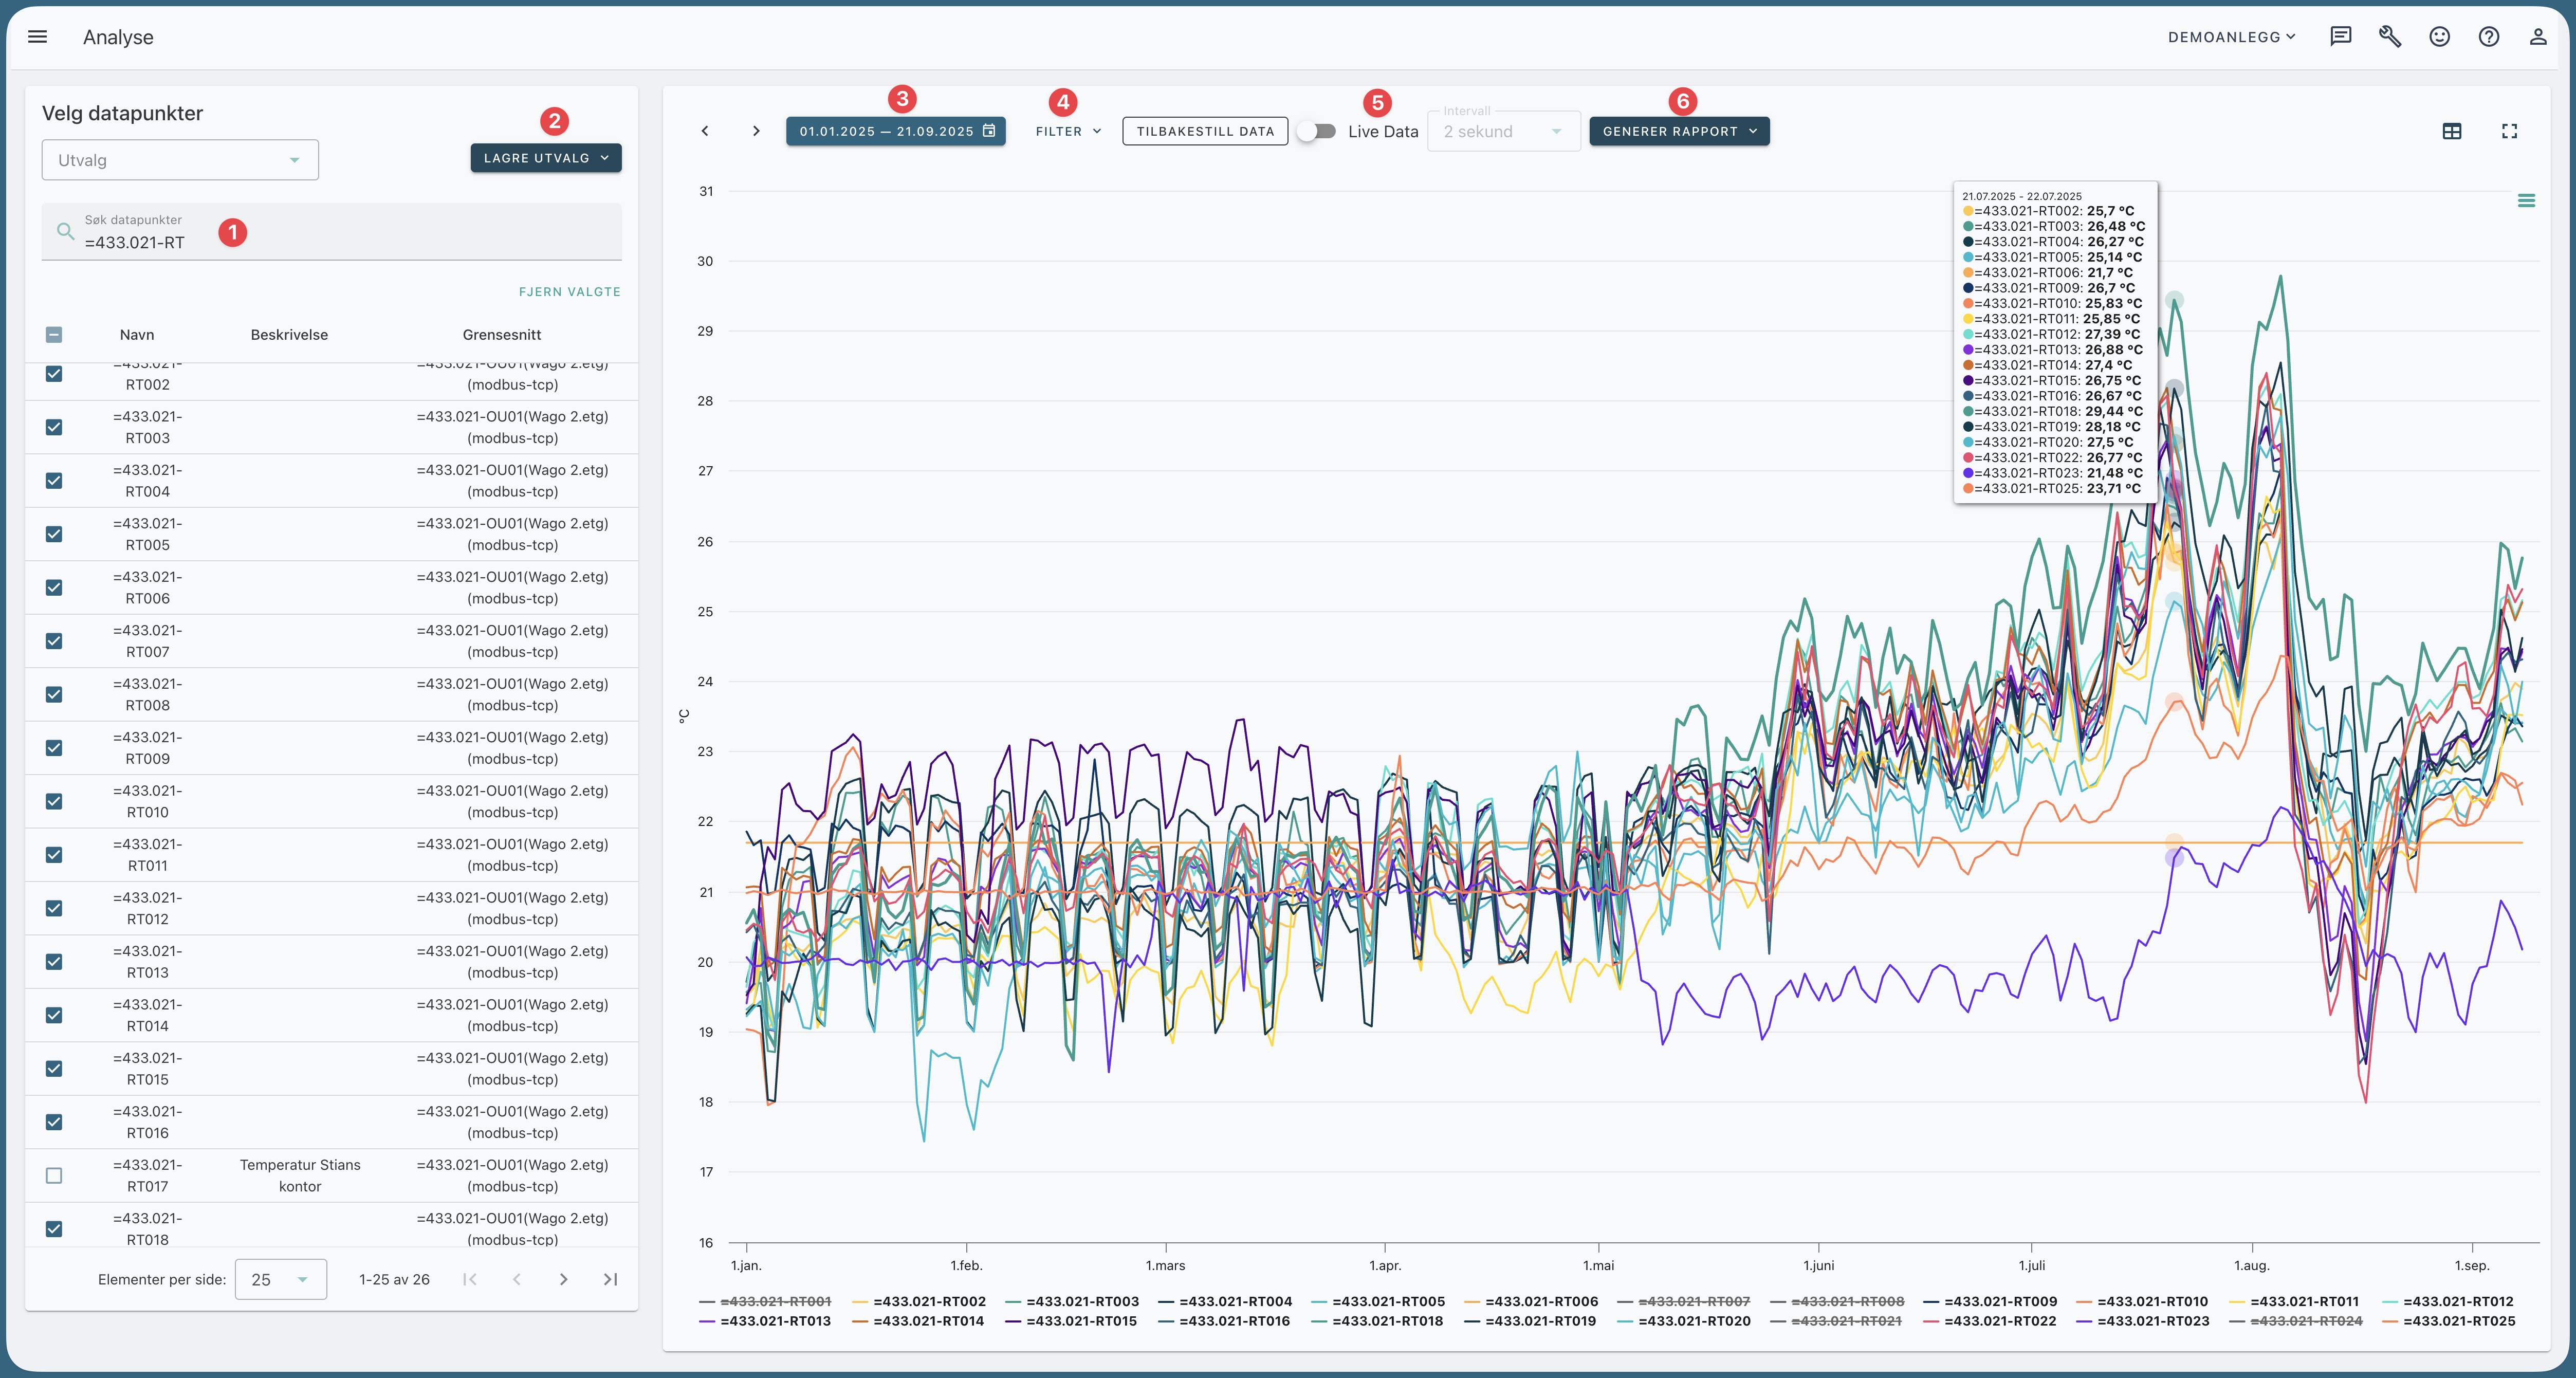Open the chart hamburger context menu
This screenshot has height=1378, width=2576.
point(2525,201)
